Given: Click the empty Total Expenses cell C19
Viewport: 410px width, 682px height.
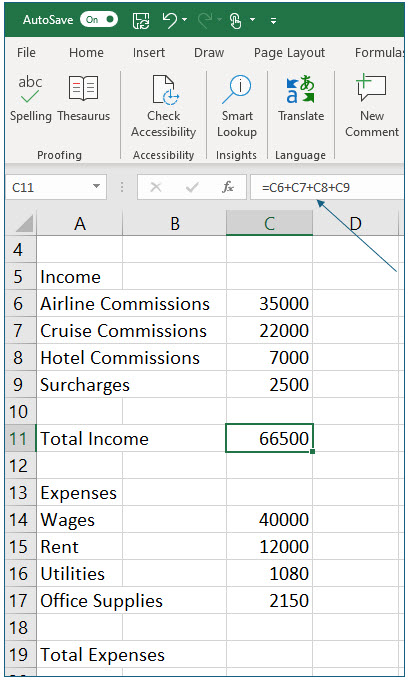Looking at the screenshot, I should 269,654.
